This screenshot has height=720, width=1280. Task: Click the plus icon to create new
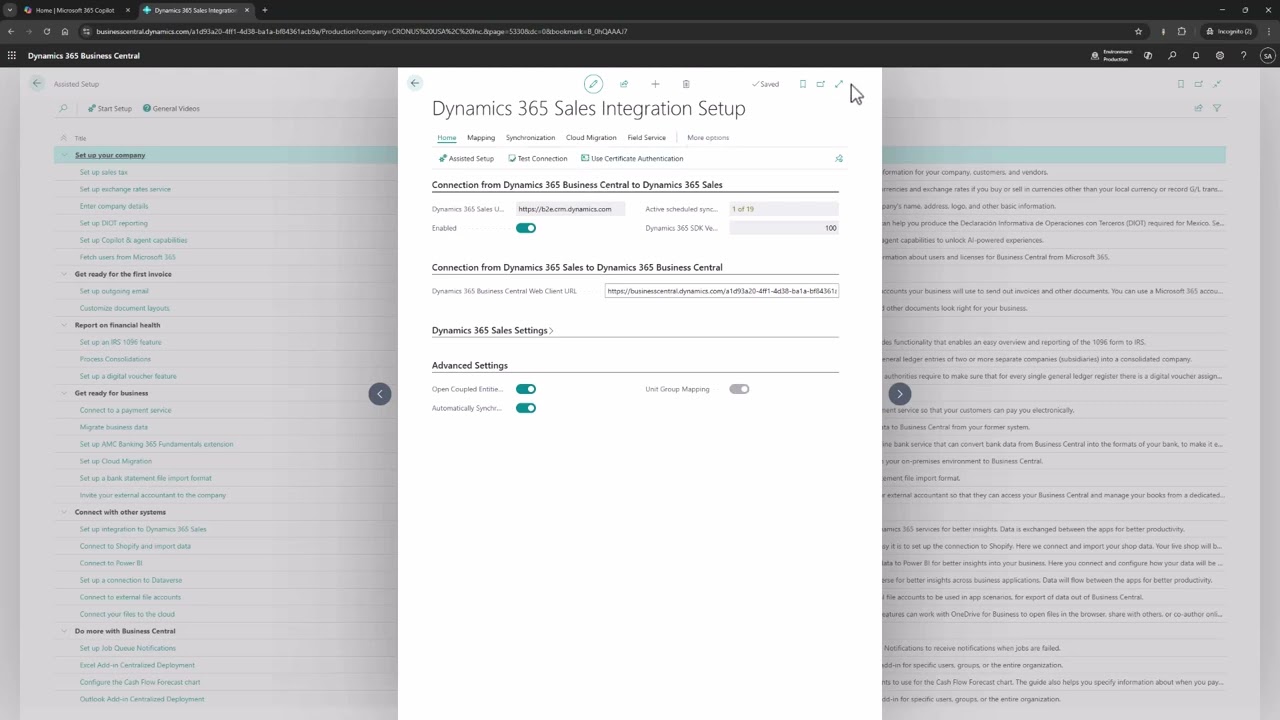pyautogui.click(x=655, y=84)
